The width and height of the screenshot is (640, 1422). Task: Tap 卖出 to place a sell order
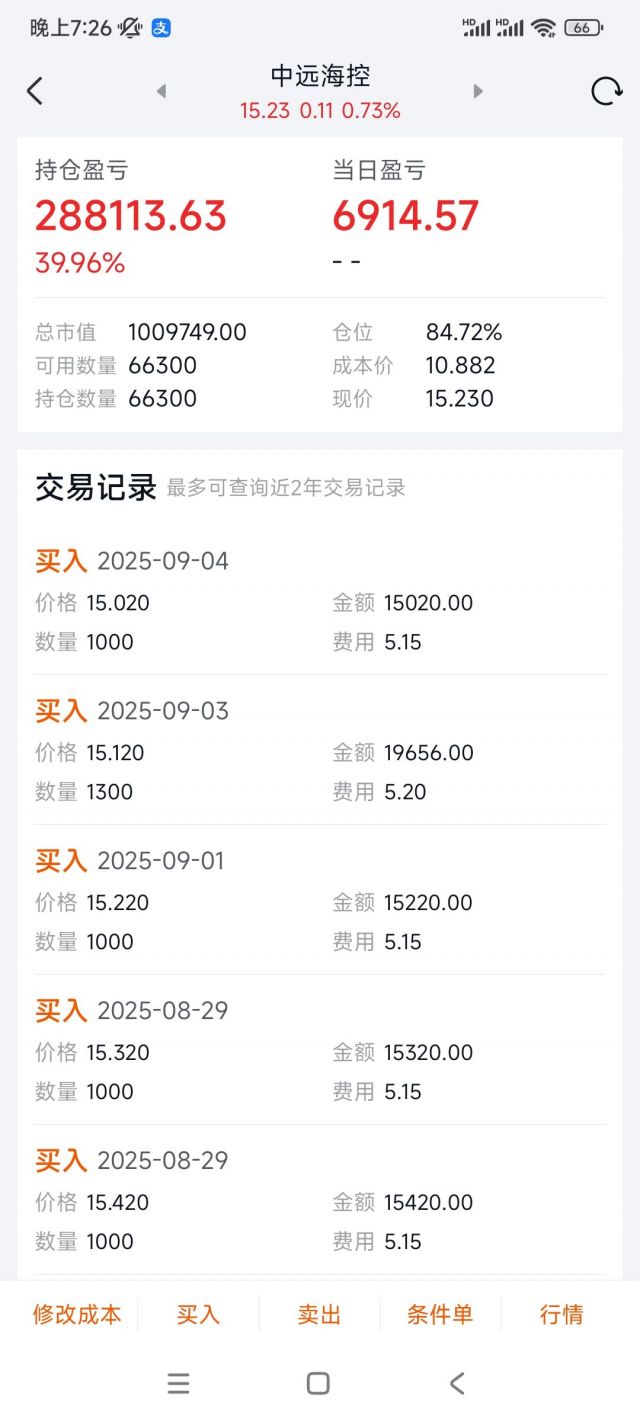pyautogui.click(x=318, y=1316)
